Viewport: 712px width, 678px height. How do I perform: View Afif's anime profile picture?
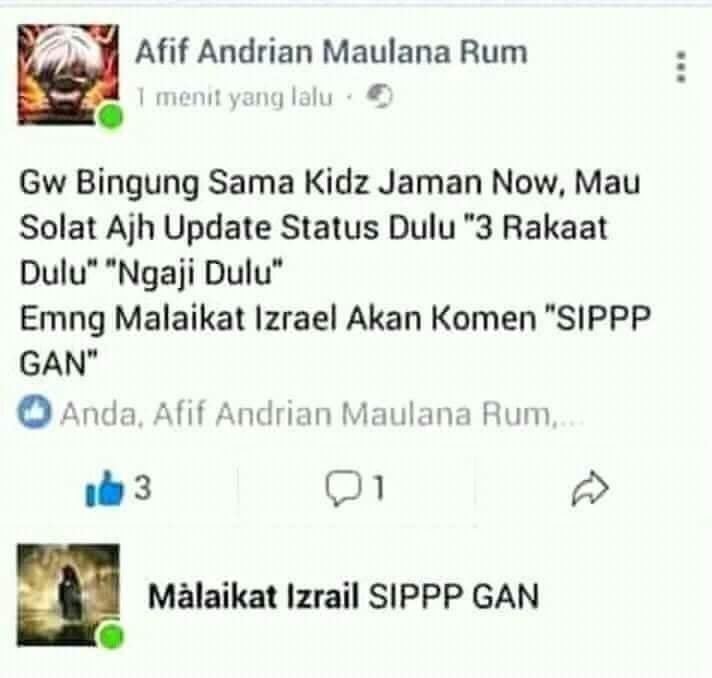[x=68, y=74]
